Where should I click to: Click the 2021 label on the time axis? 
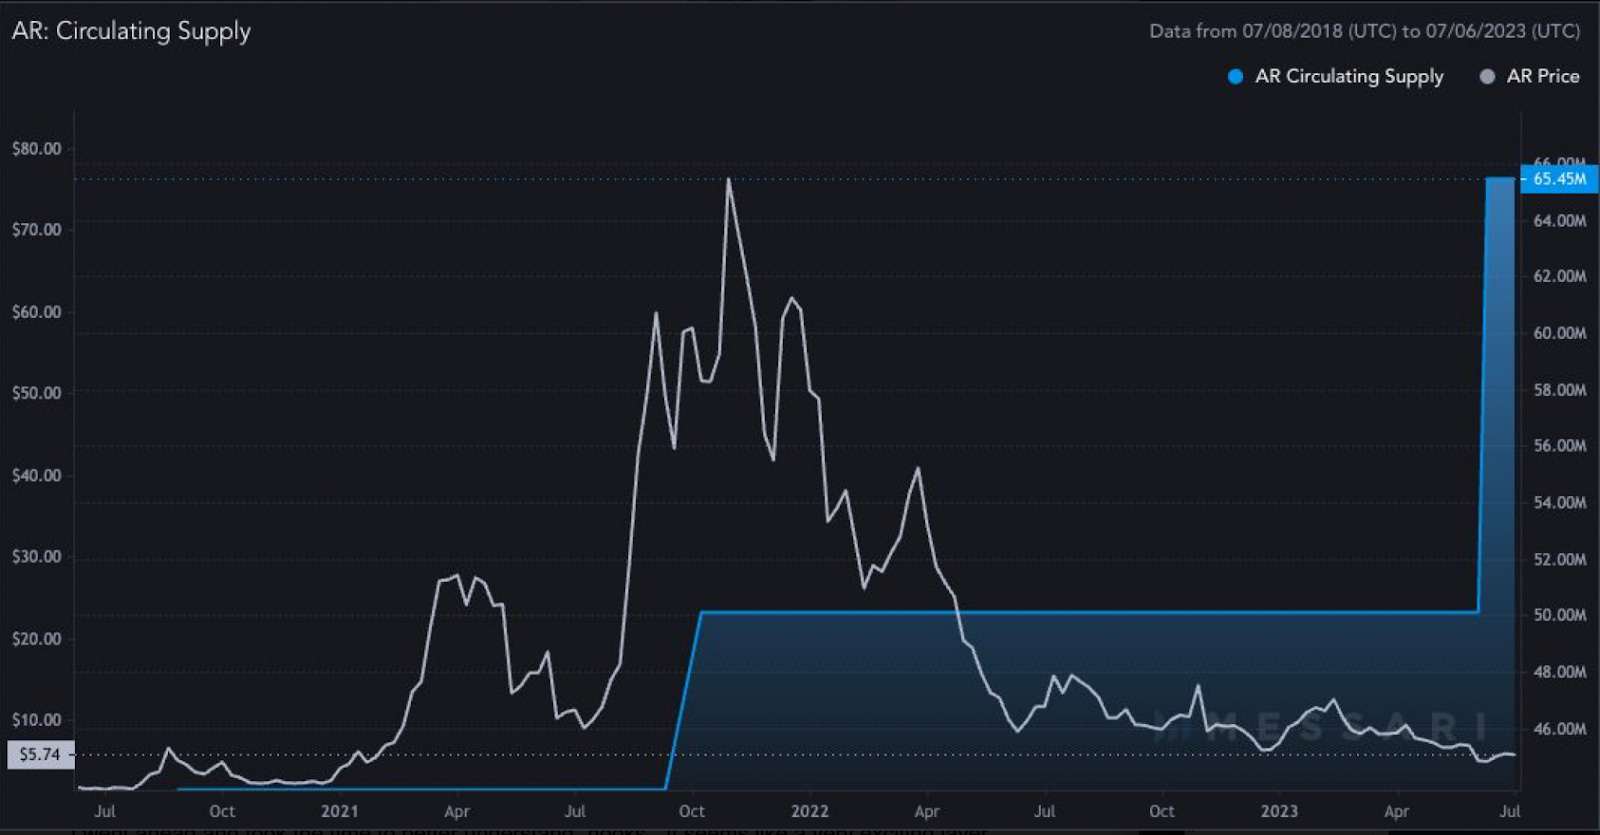(339, 811)
